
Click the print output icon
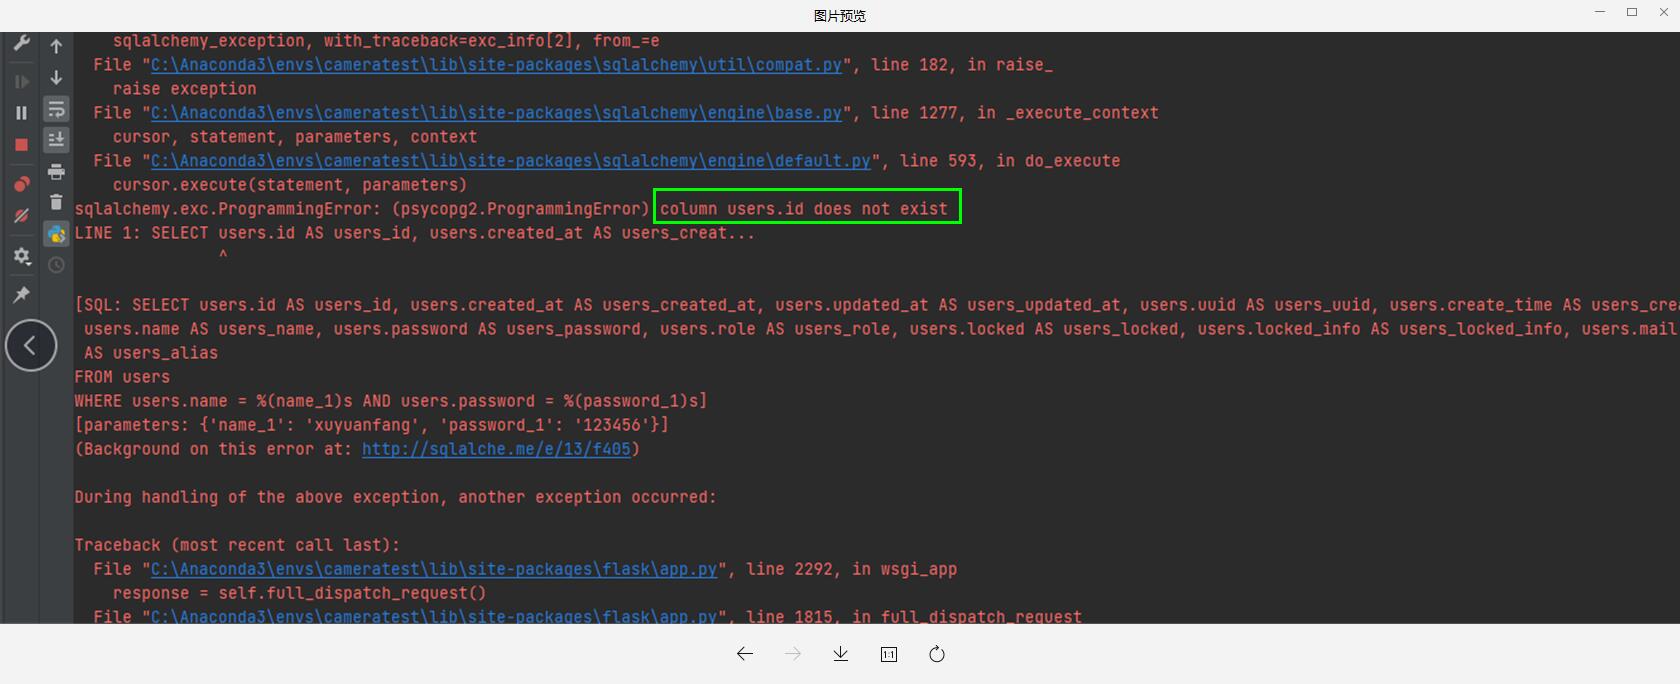click(x=56, y=171)
